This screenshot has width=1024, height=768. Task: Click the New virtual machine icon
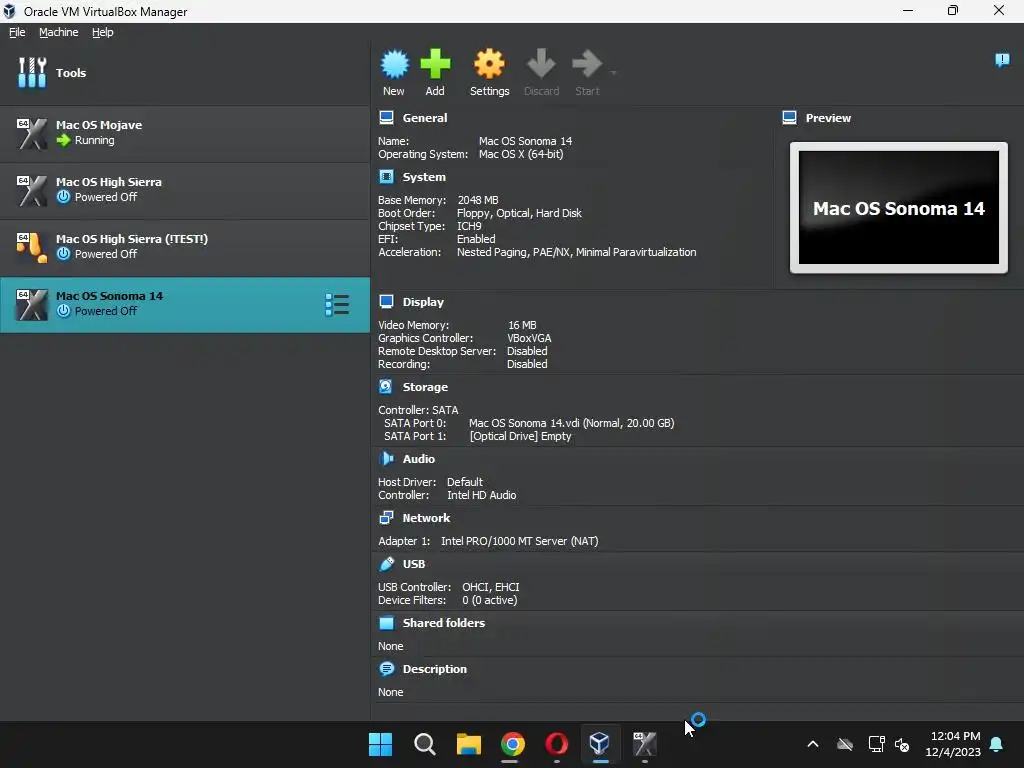tap(394, 64)
